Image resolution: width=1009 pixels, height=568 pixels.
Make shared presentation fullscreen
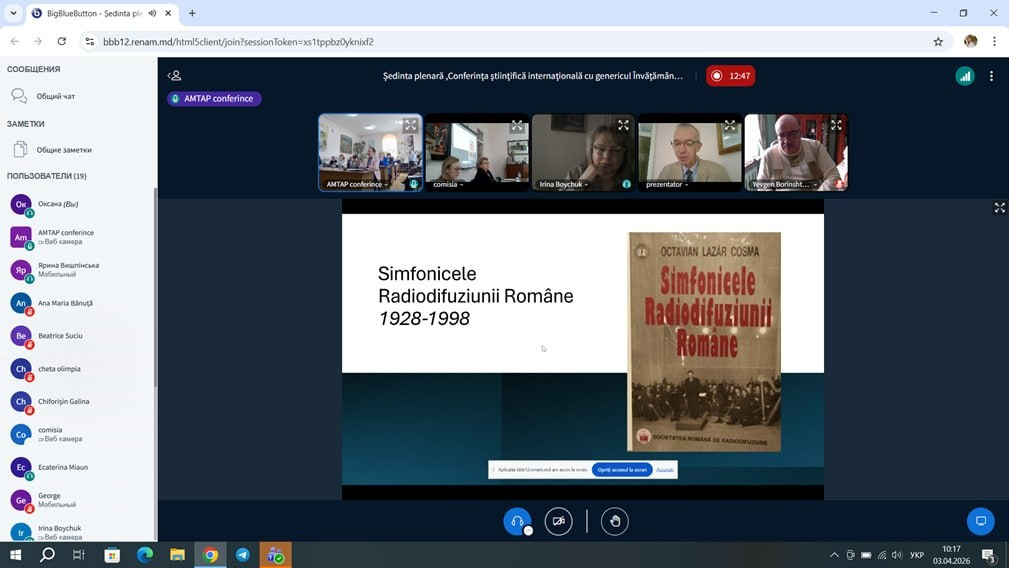point(999,208)
